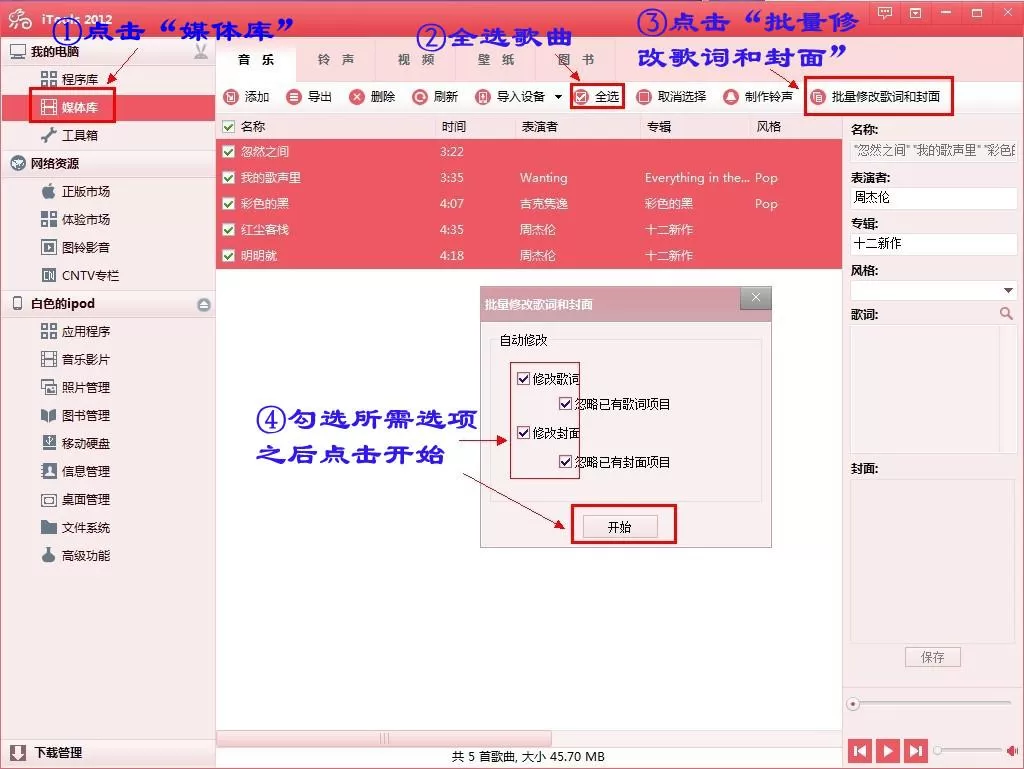
Task: Uncheck the song 彩色的黑
Action: (x=229, y=204)
